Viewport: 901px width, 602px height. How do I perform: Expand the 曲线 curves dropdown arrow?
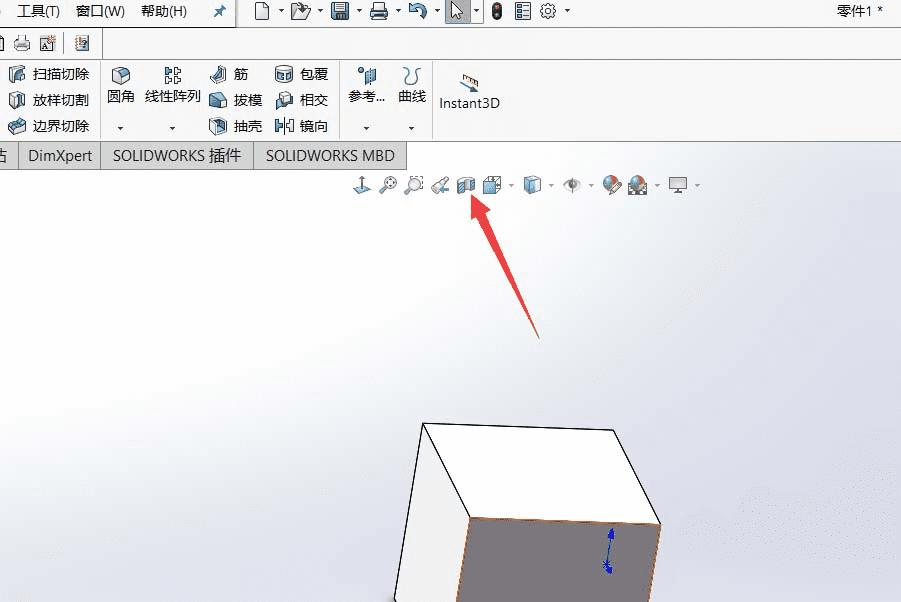tap(411, 128)
